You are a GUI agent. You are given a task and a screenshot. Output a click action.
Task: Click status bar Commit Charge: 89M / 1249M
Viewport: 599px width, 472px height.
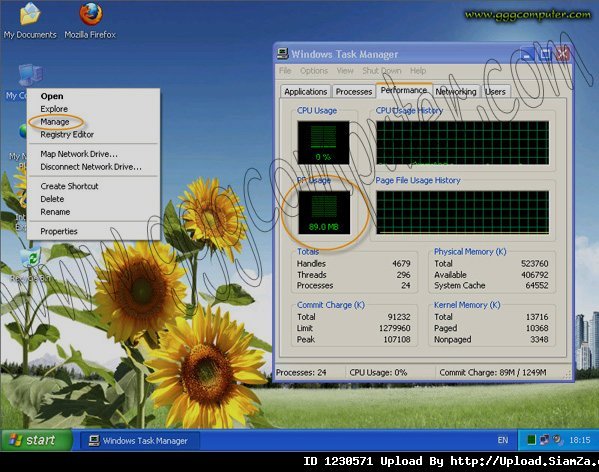493,372
